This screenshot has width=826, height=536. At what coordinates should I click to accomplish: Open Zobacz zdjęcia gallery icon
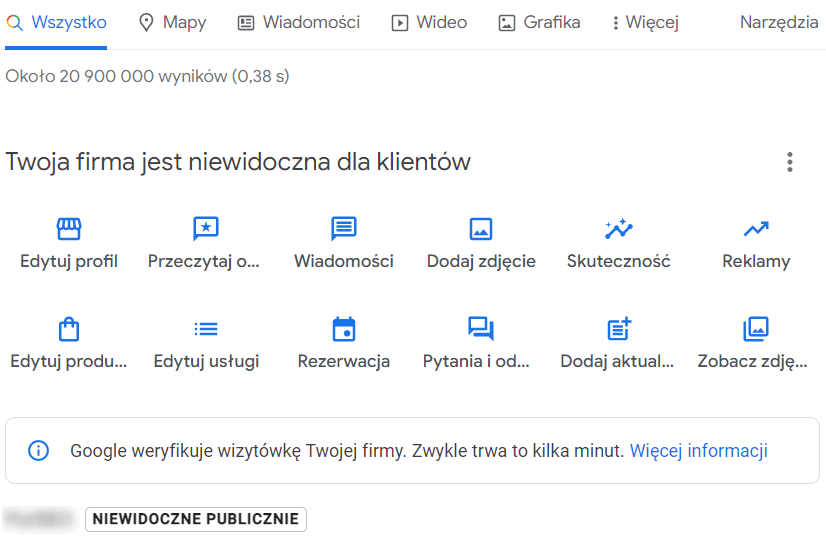(x=756, y=329)
